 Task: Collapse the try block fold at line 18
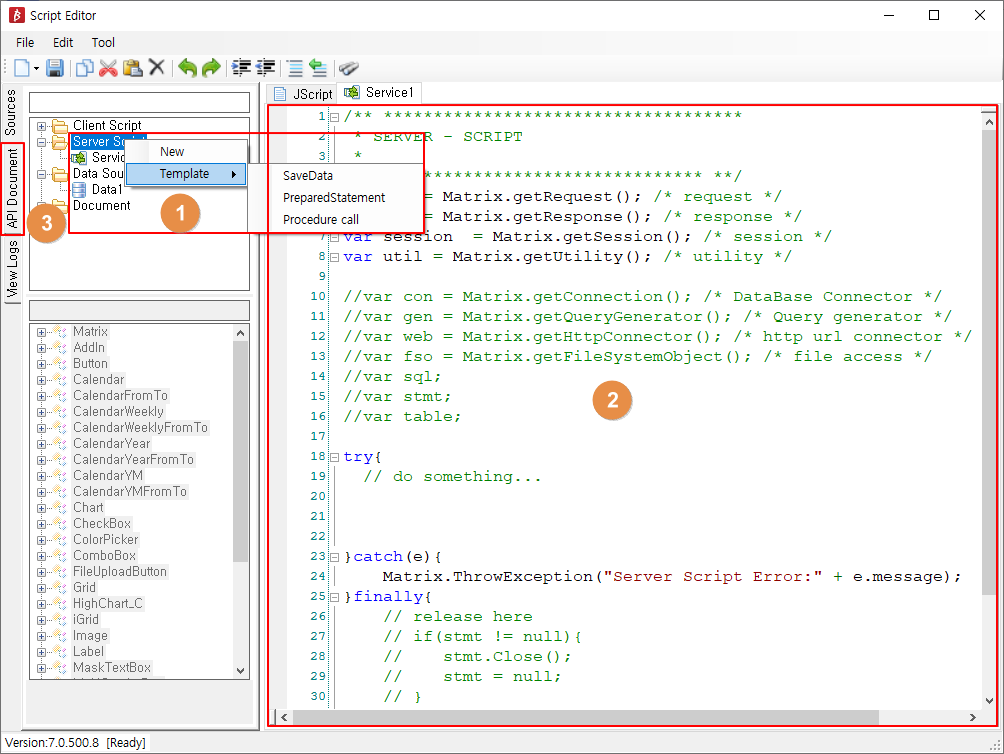pos(334,458)
